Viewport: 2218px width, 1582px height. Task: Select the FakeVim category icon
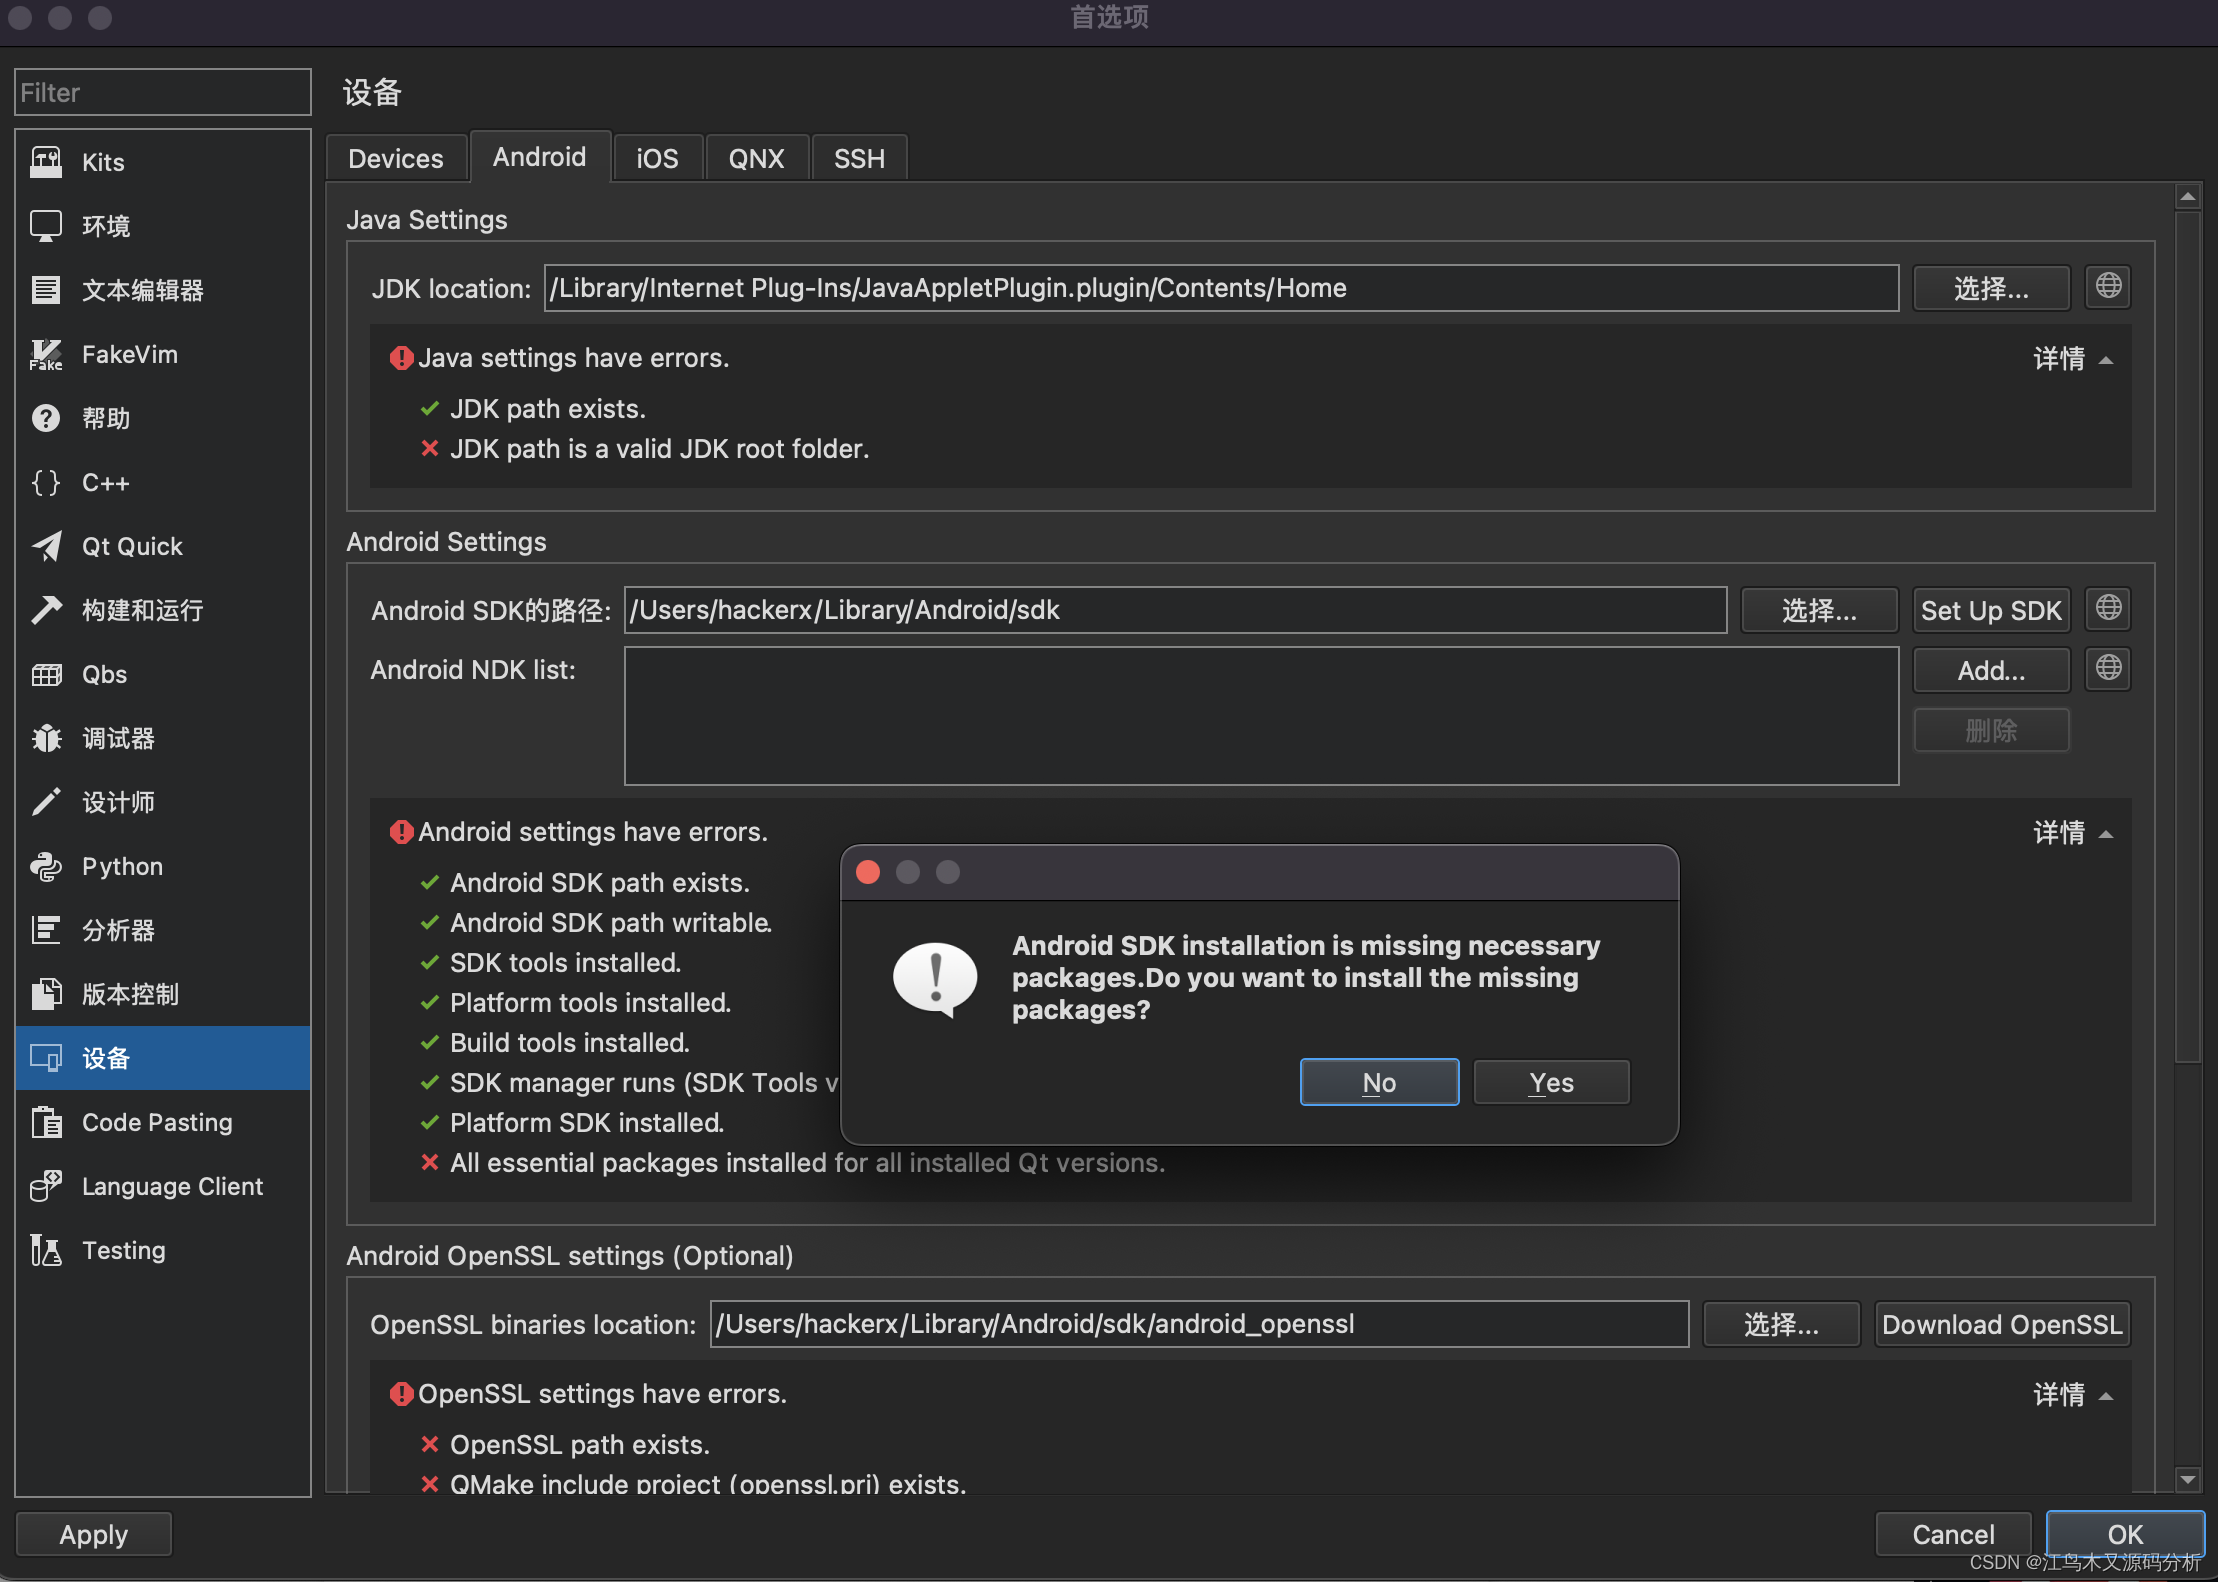pyautogui.click(x=46, y=354)
